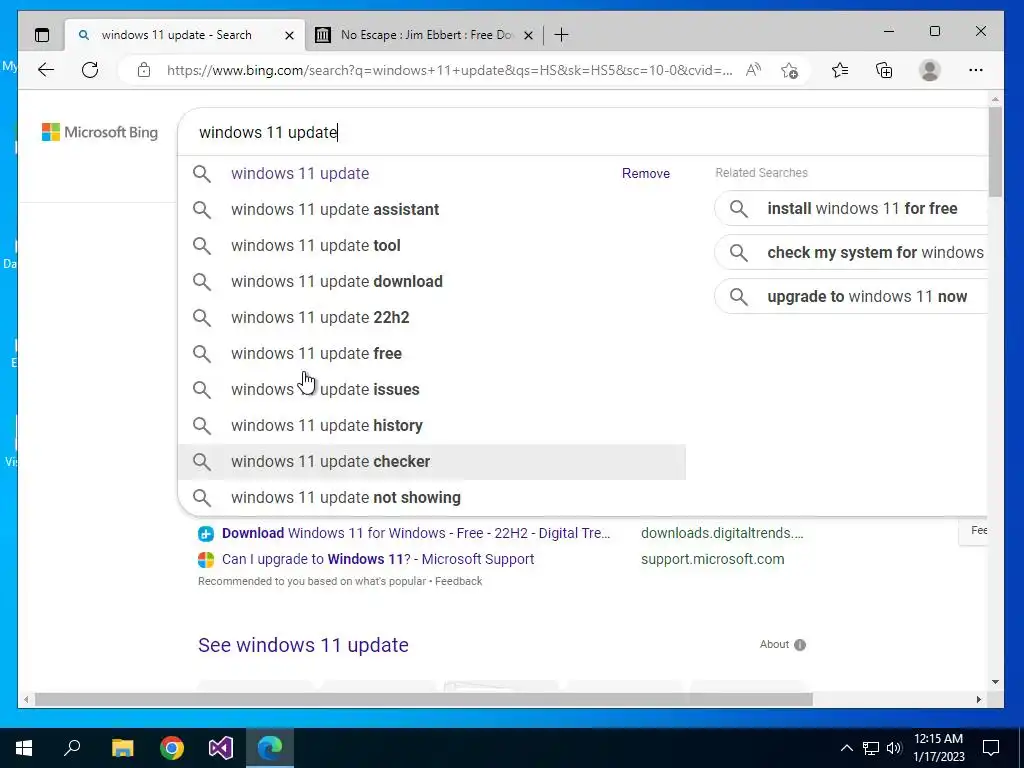Open Visual Studio from the taskbar
The image size is (1024, 768).
tap(221, 748)
